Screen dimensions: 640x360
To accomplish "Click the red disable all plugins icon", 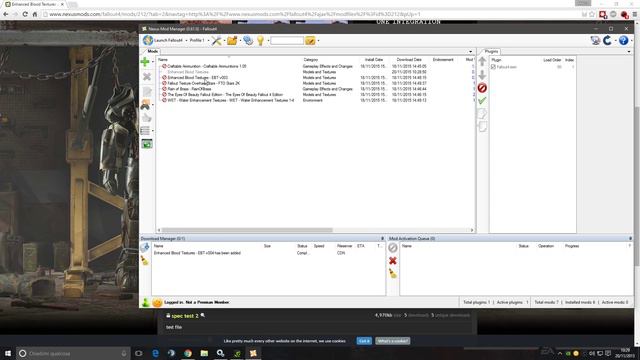I will pyautogui.click(x=482, y=88).
